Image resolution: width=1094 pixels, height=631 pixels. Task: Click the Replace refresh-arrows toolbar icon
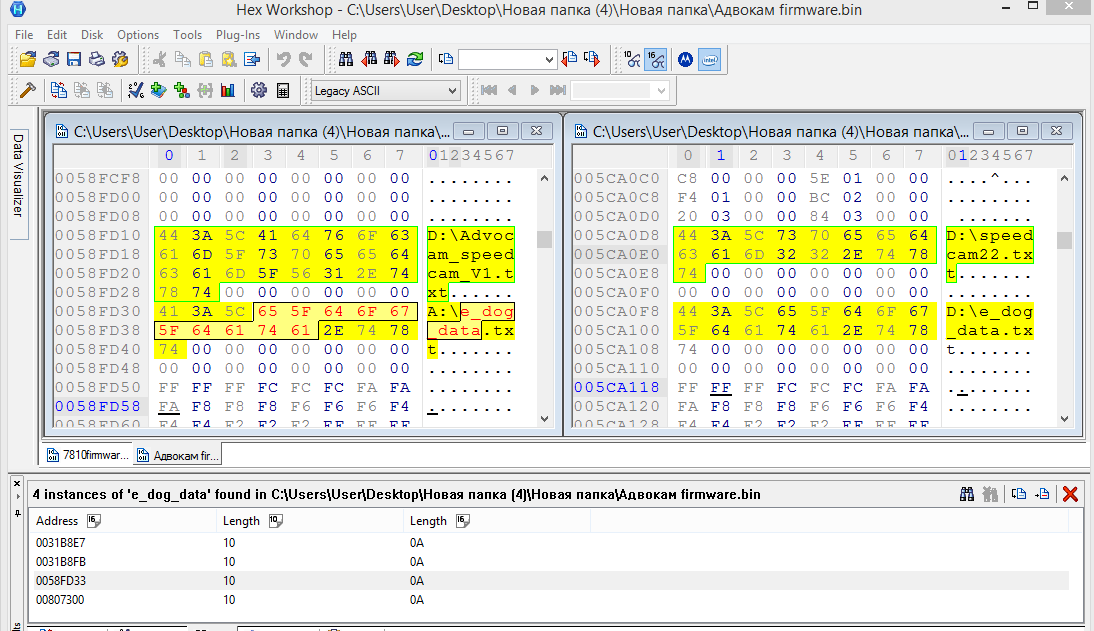pos(414,60)
